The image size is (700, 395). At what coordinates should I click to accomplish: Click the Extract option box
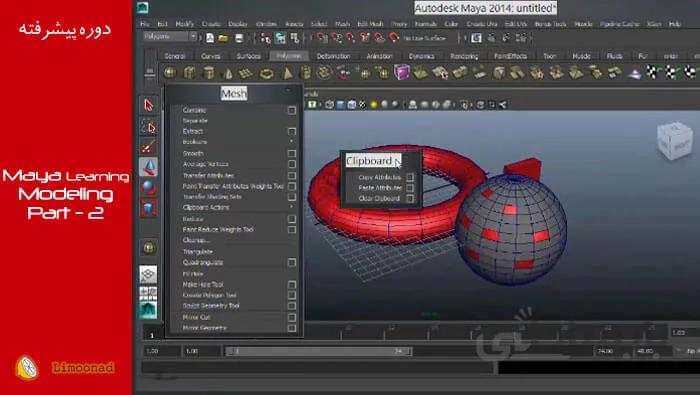coord(292,131)
